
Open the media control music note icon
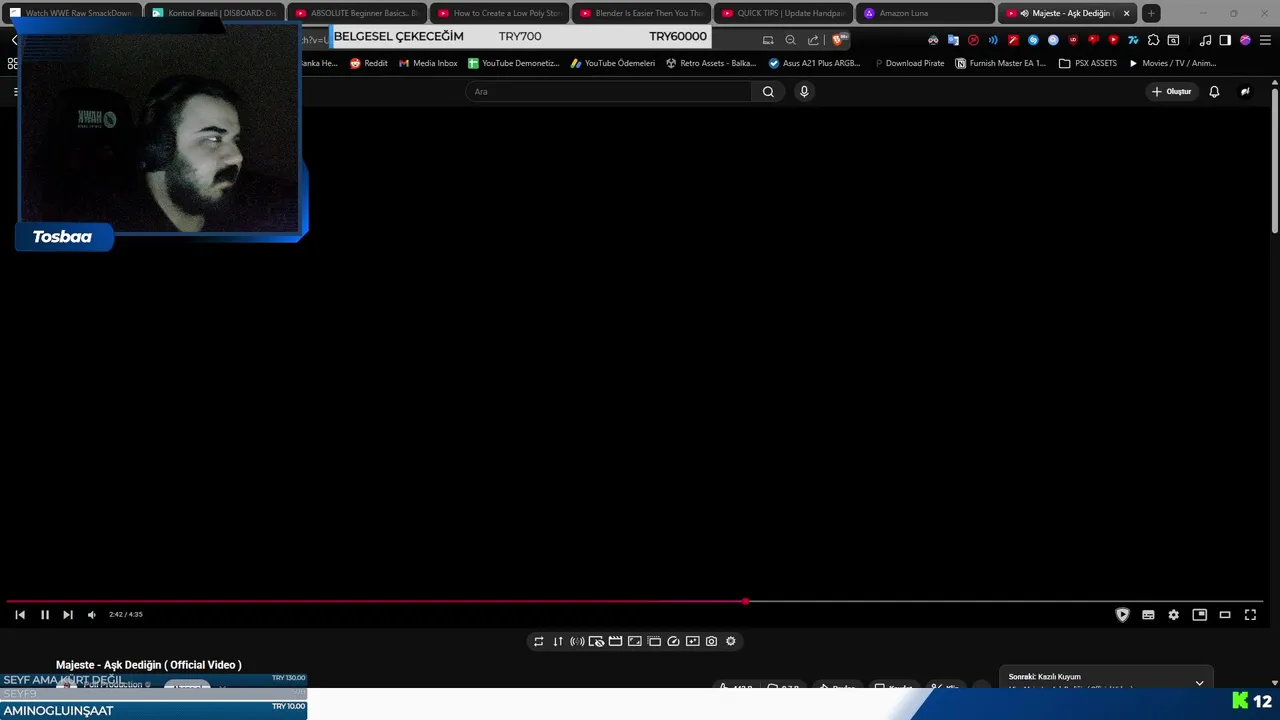click(1205, 40)
